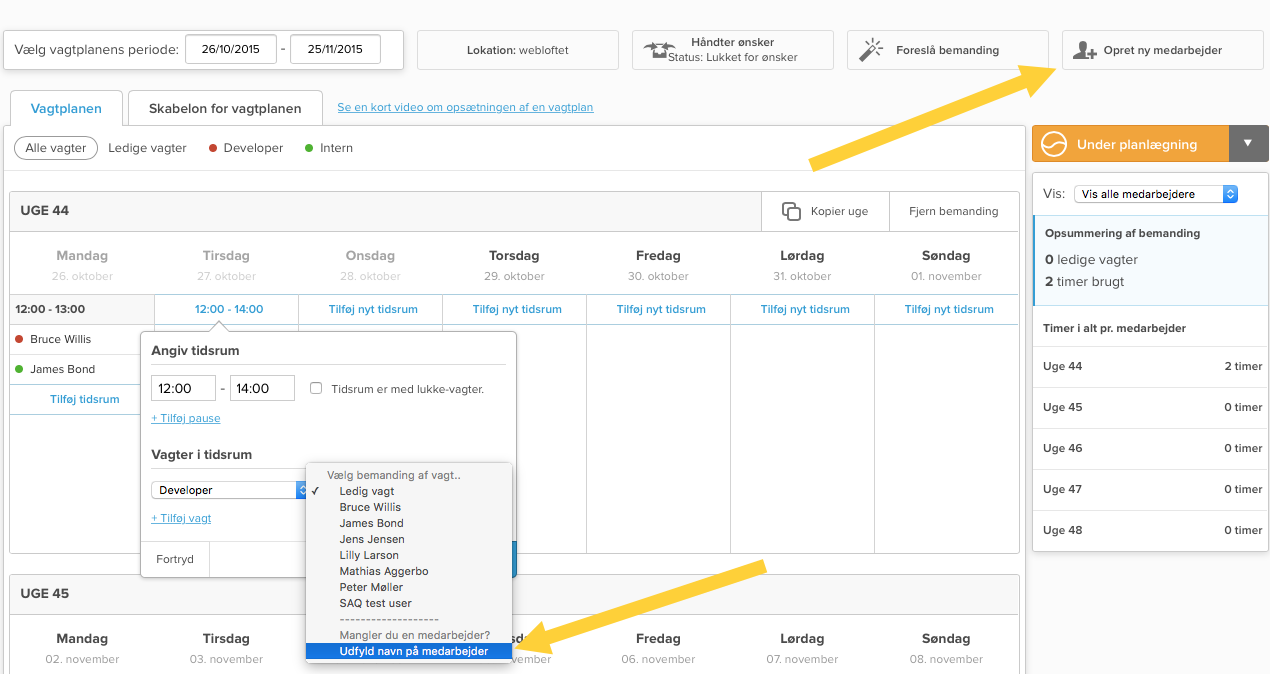
Task: Open the Under planlægning dropdown arrow
Action: [1247, 143]
